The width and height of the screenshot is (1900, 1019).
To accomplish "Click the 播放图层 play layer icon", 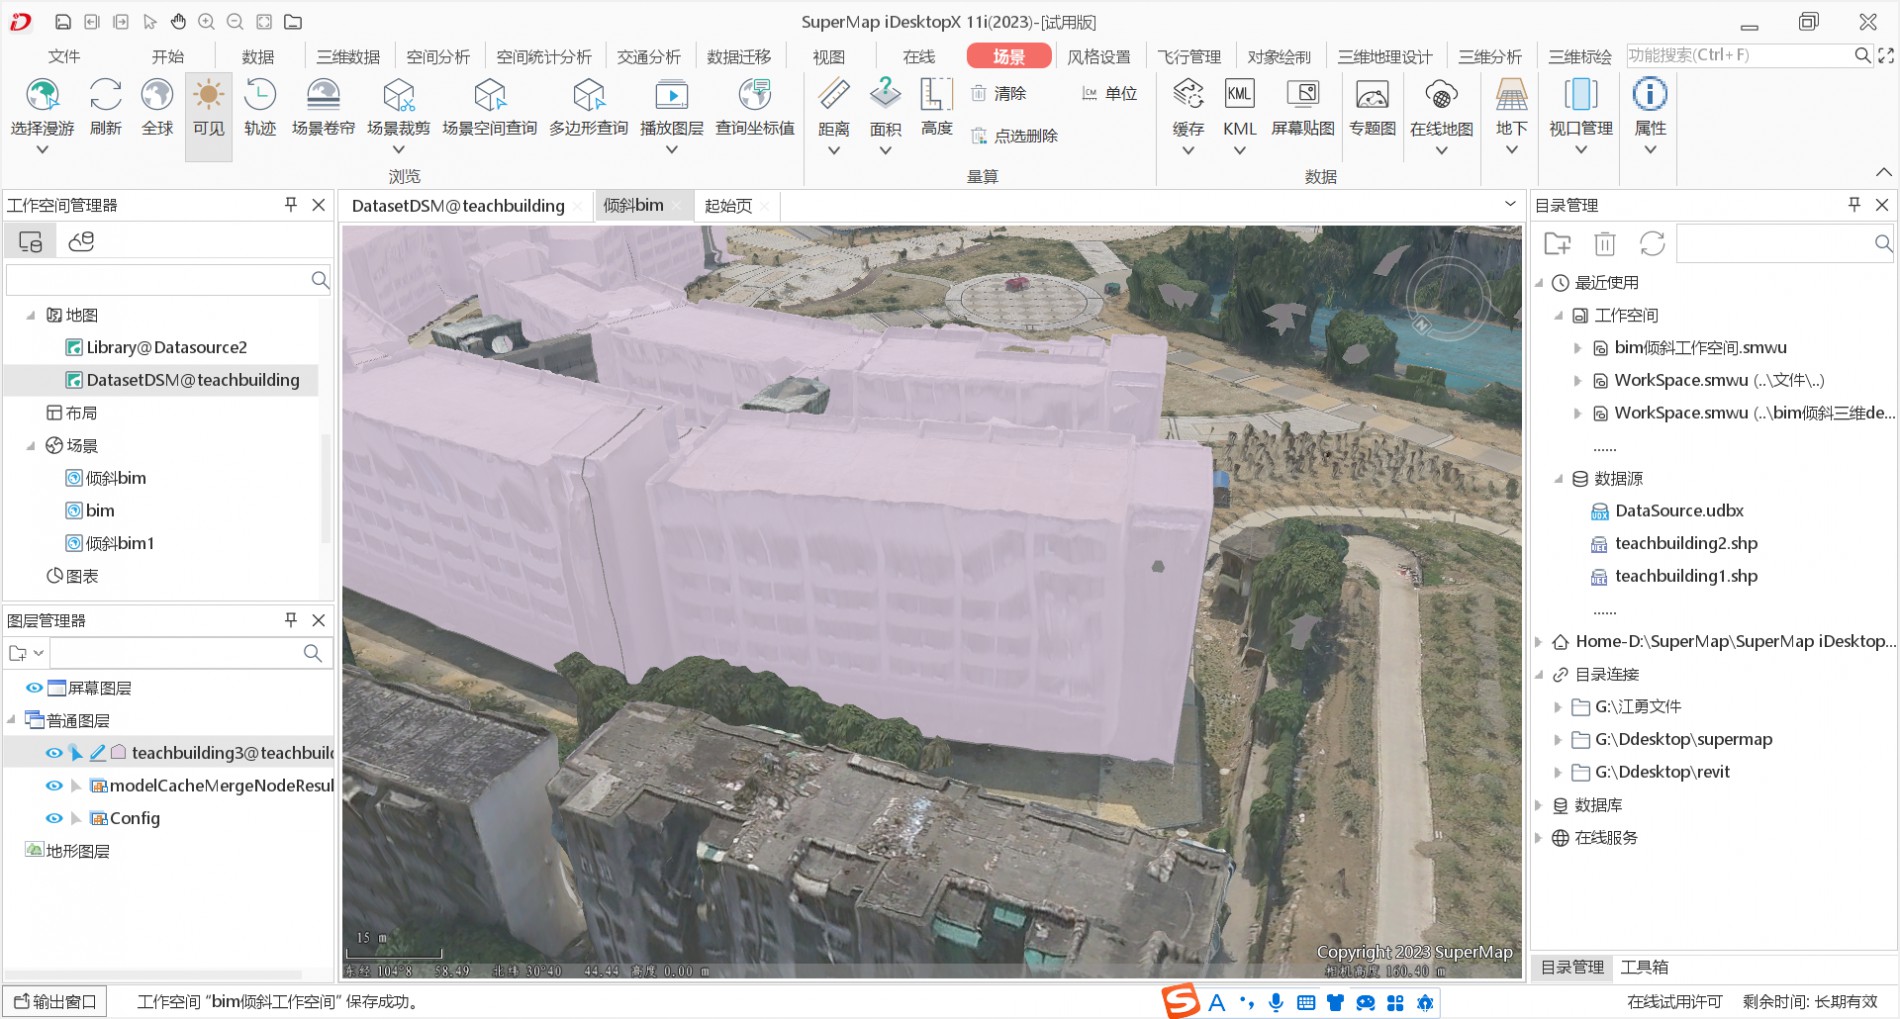I will click(671, 95).
